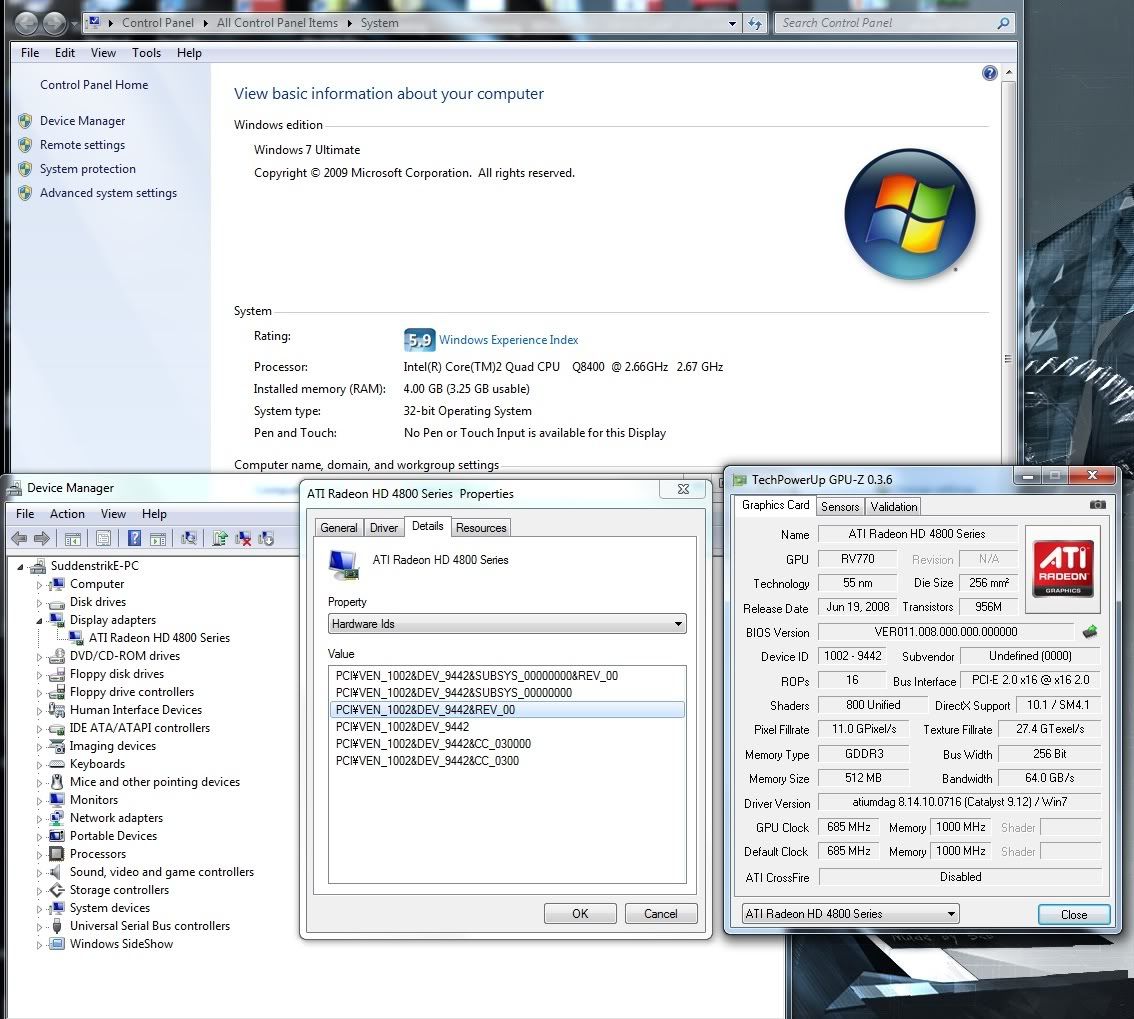
Task: Select the Windows SideShow tree item
Action: 122,944
